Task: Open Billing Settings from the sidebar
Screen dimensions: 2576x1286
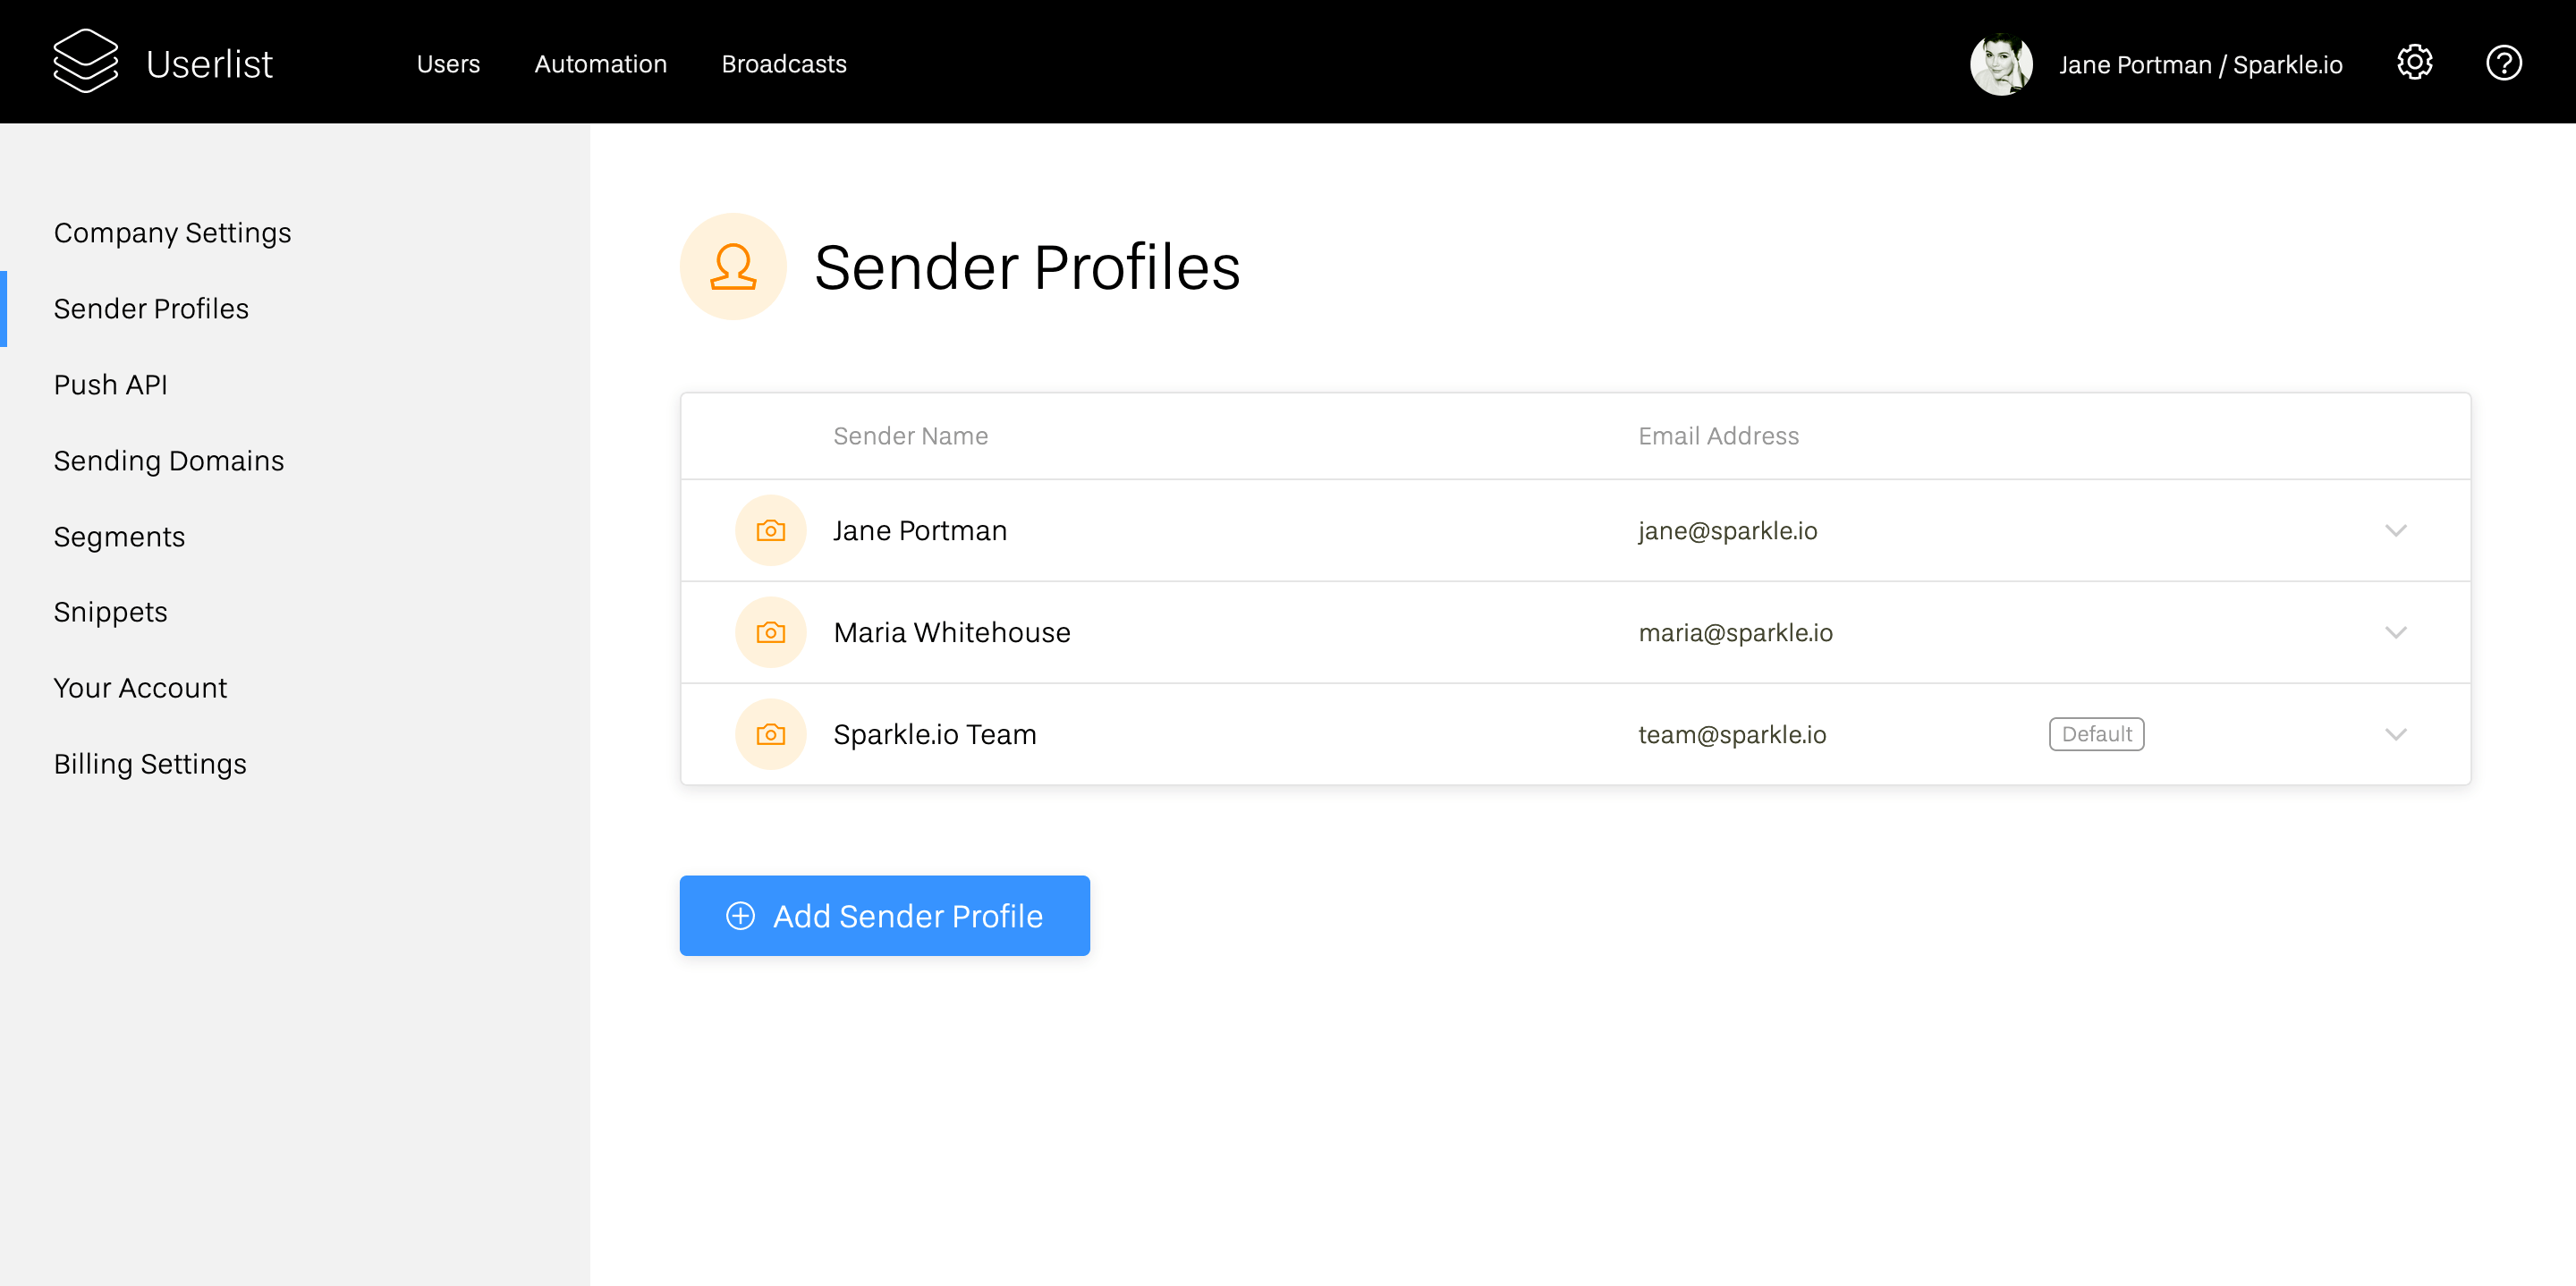Action: coord(150,763)
